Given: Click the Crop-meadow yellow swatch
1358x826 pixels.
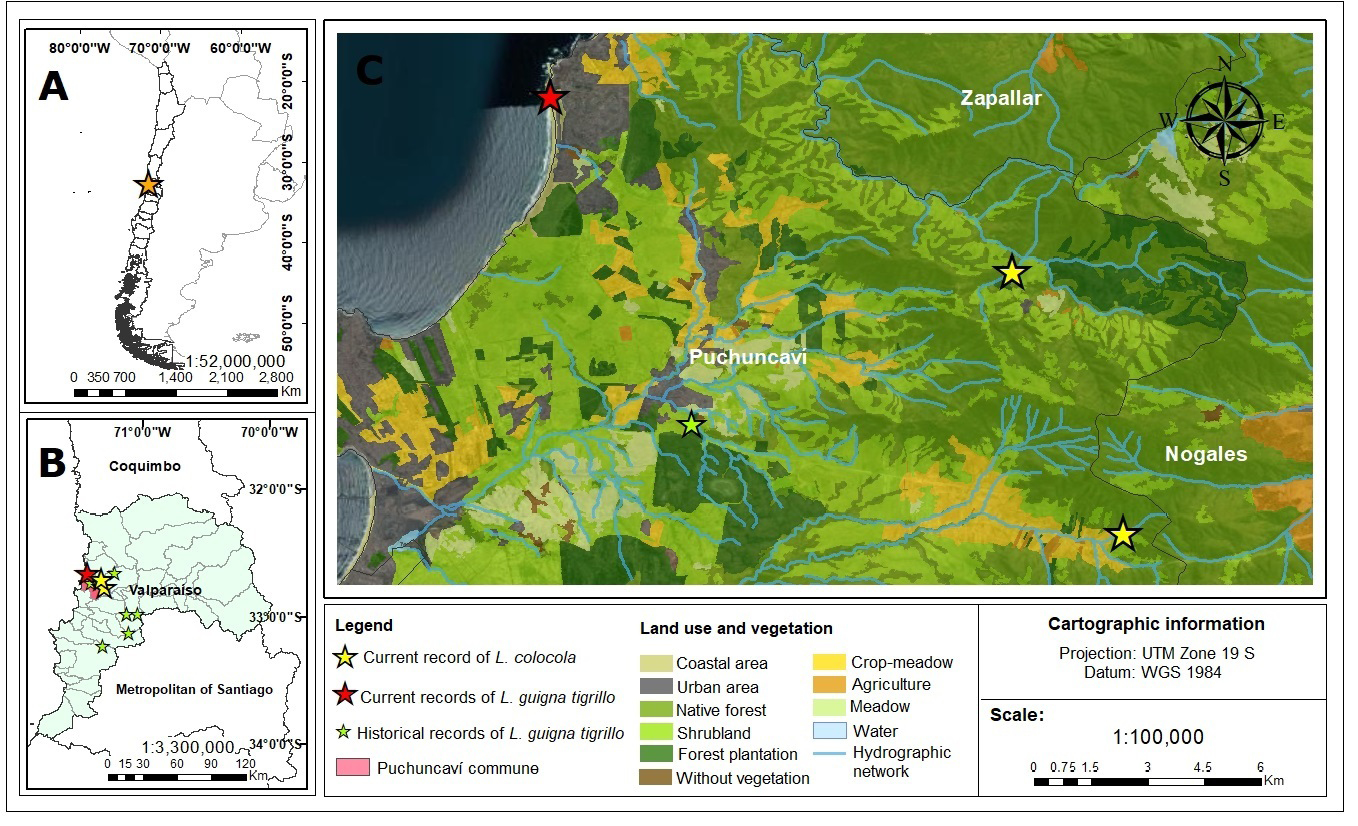Looking at the screenshot, I should click(x=829, y=662).
